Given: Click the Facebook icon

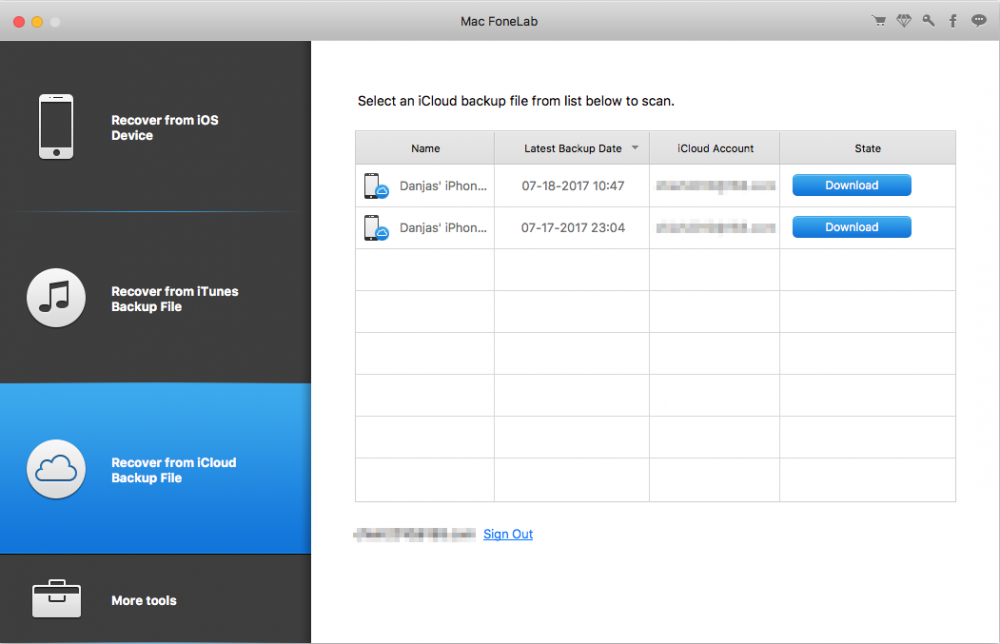Looking at the screenshot, I should [954, 21].
